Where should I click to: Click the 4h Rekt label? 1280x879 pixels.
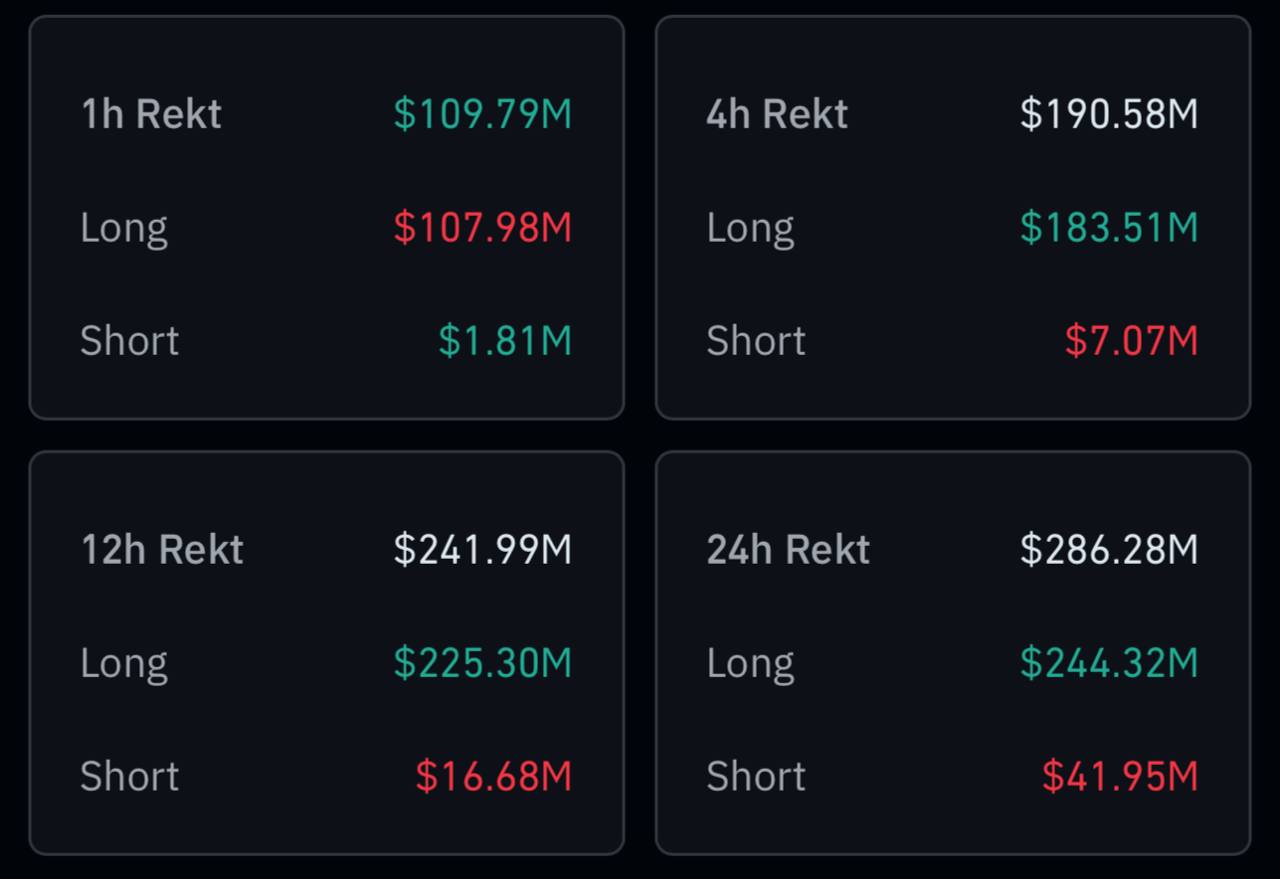coord(777,114)
